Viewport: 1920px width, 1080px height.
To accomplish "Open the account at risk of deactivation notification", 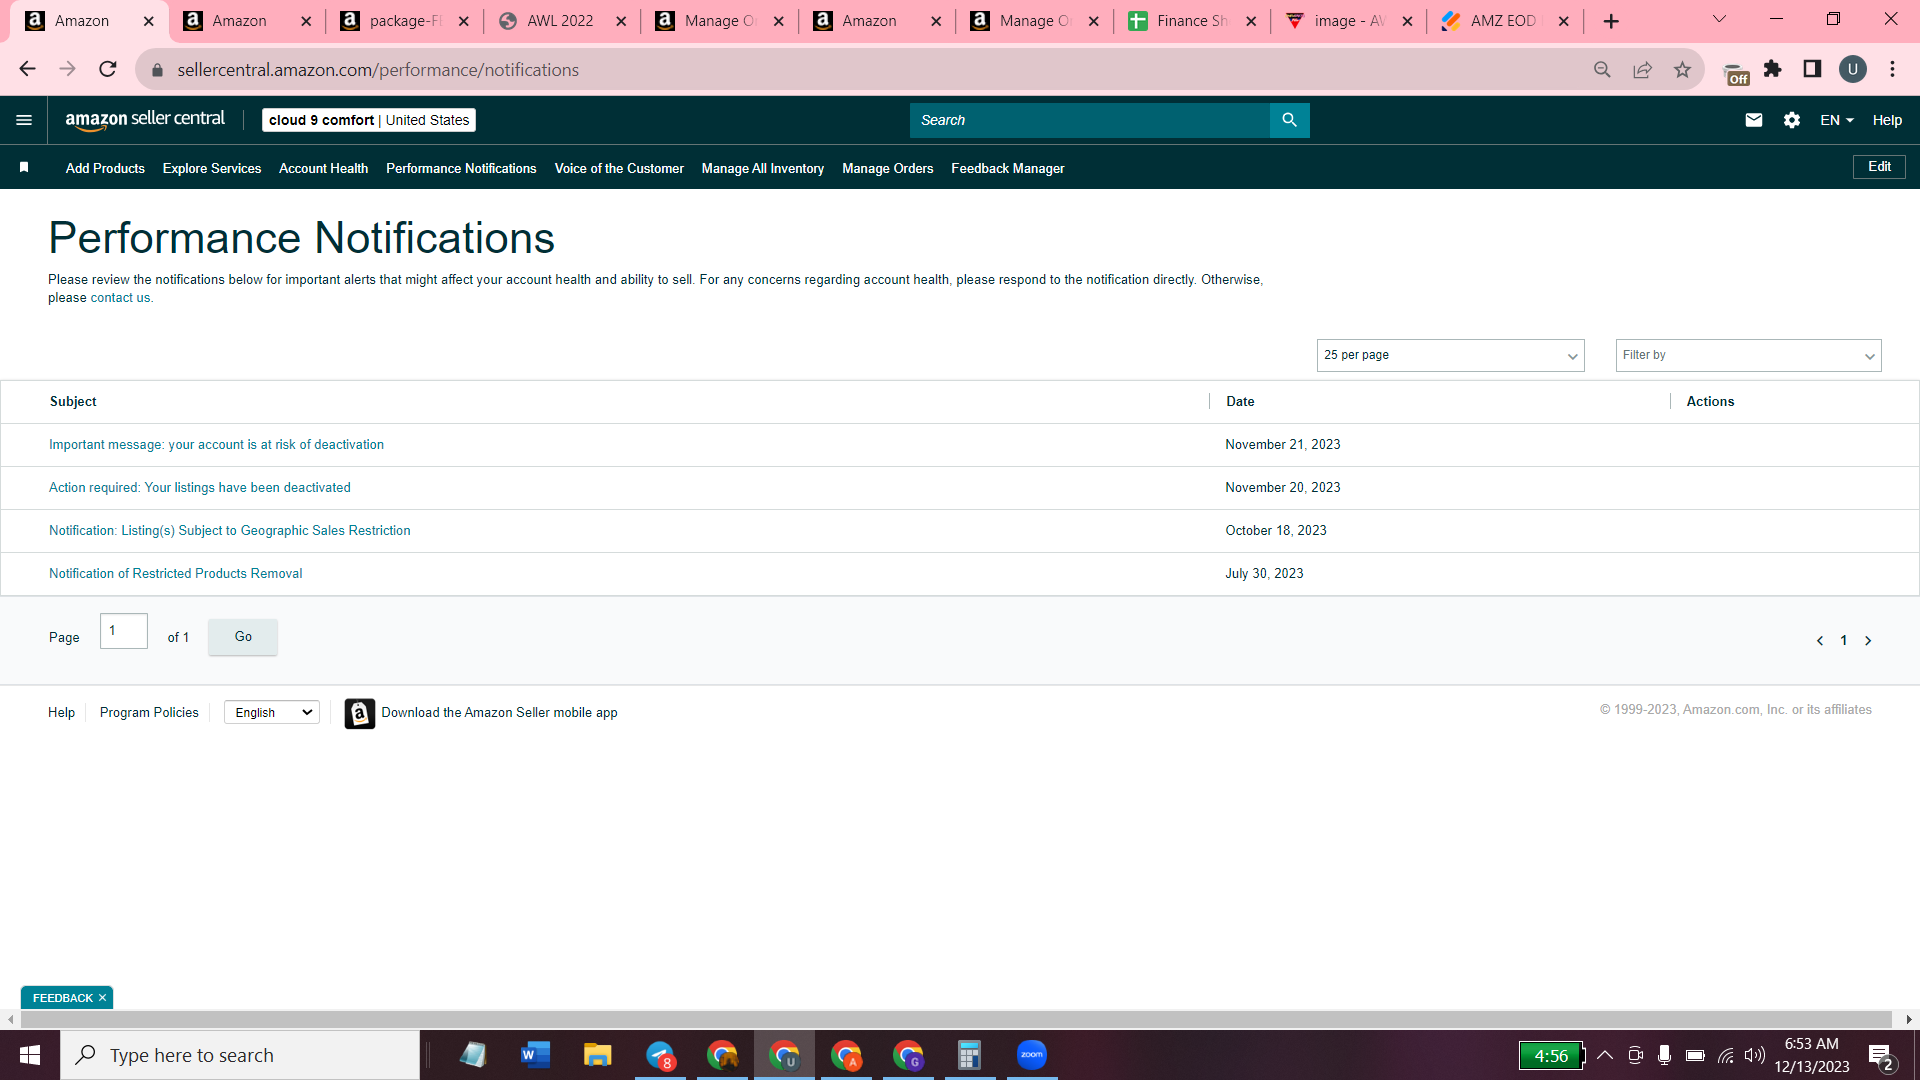I will 216,445.
